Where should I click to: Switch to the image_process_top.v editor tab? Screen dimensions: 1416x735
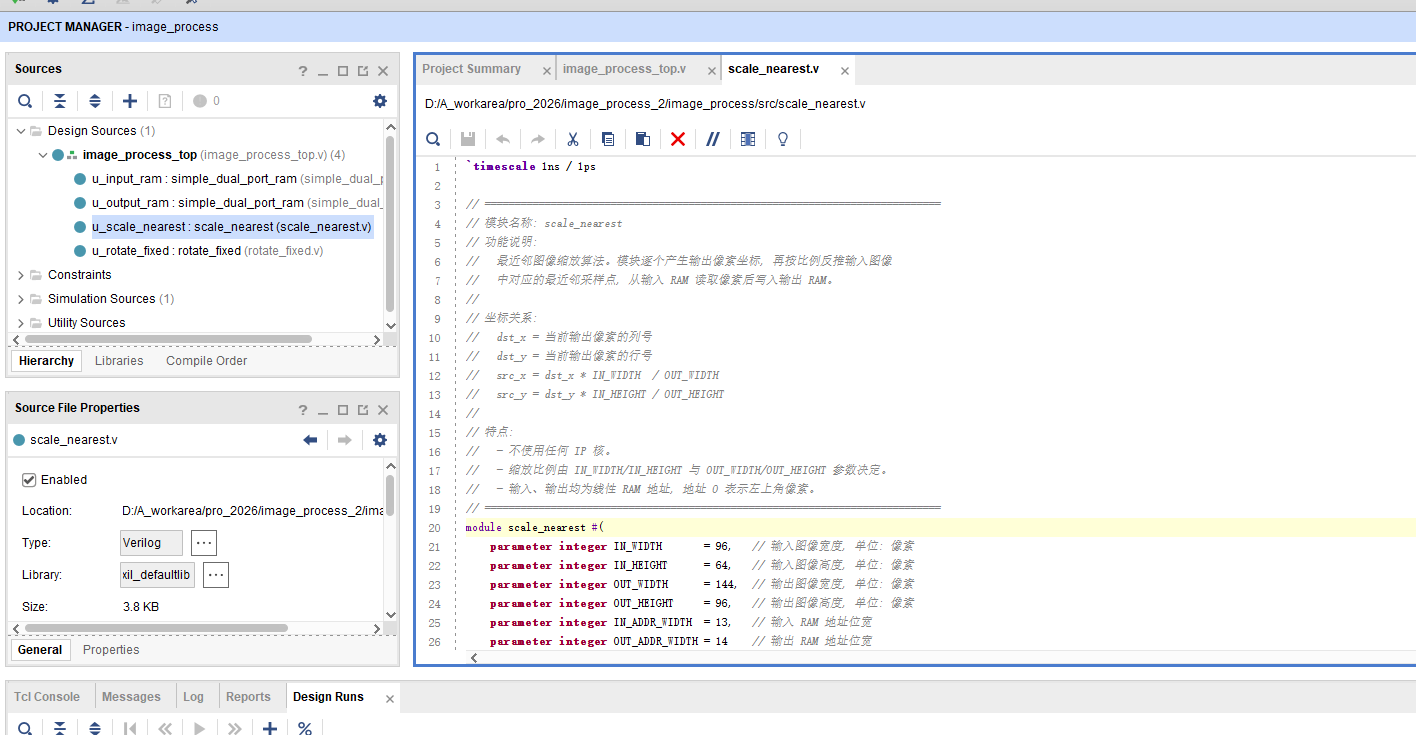click(x=624, y=69)
